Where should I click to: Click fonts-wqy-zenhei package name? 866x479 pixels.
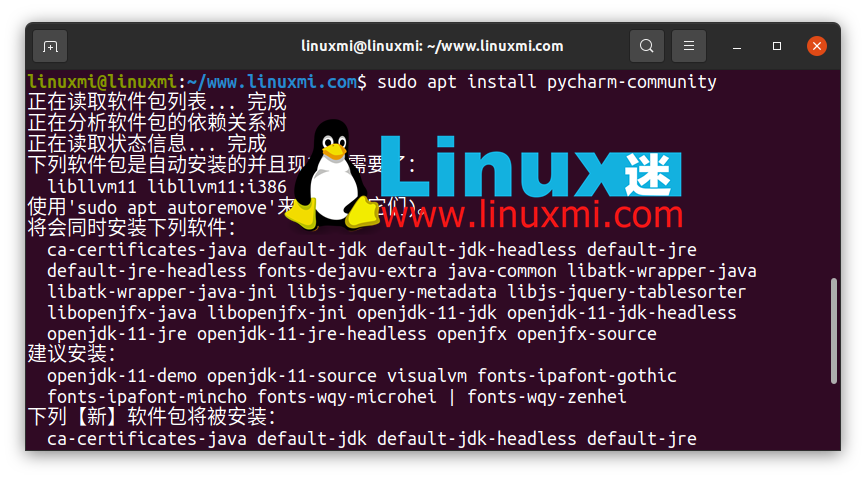[x=547, y=397]
